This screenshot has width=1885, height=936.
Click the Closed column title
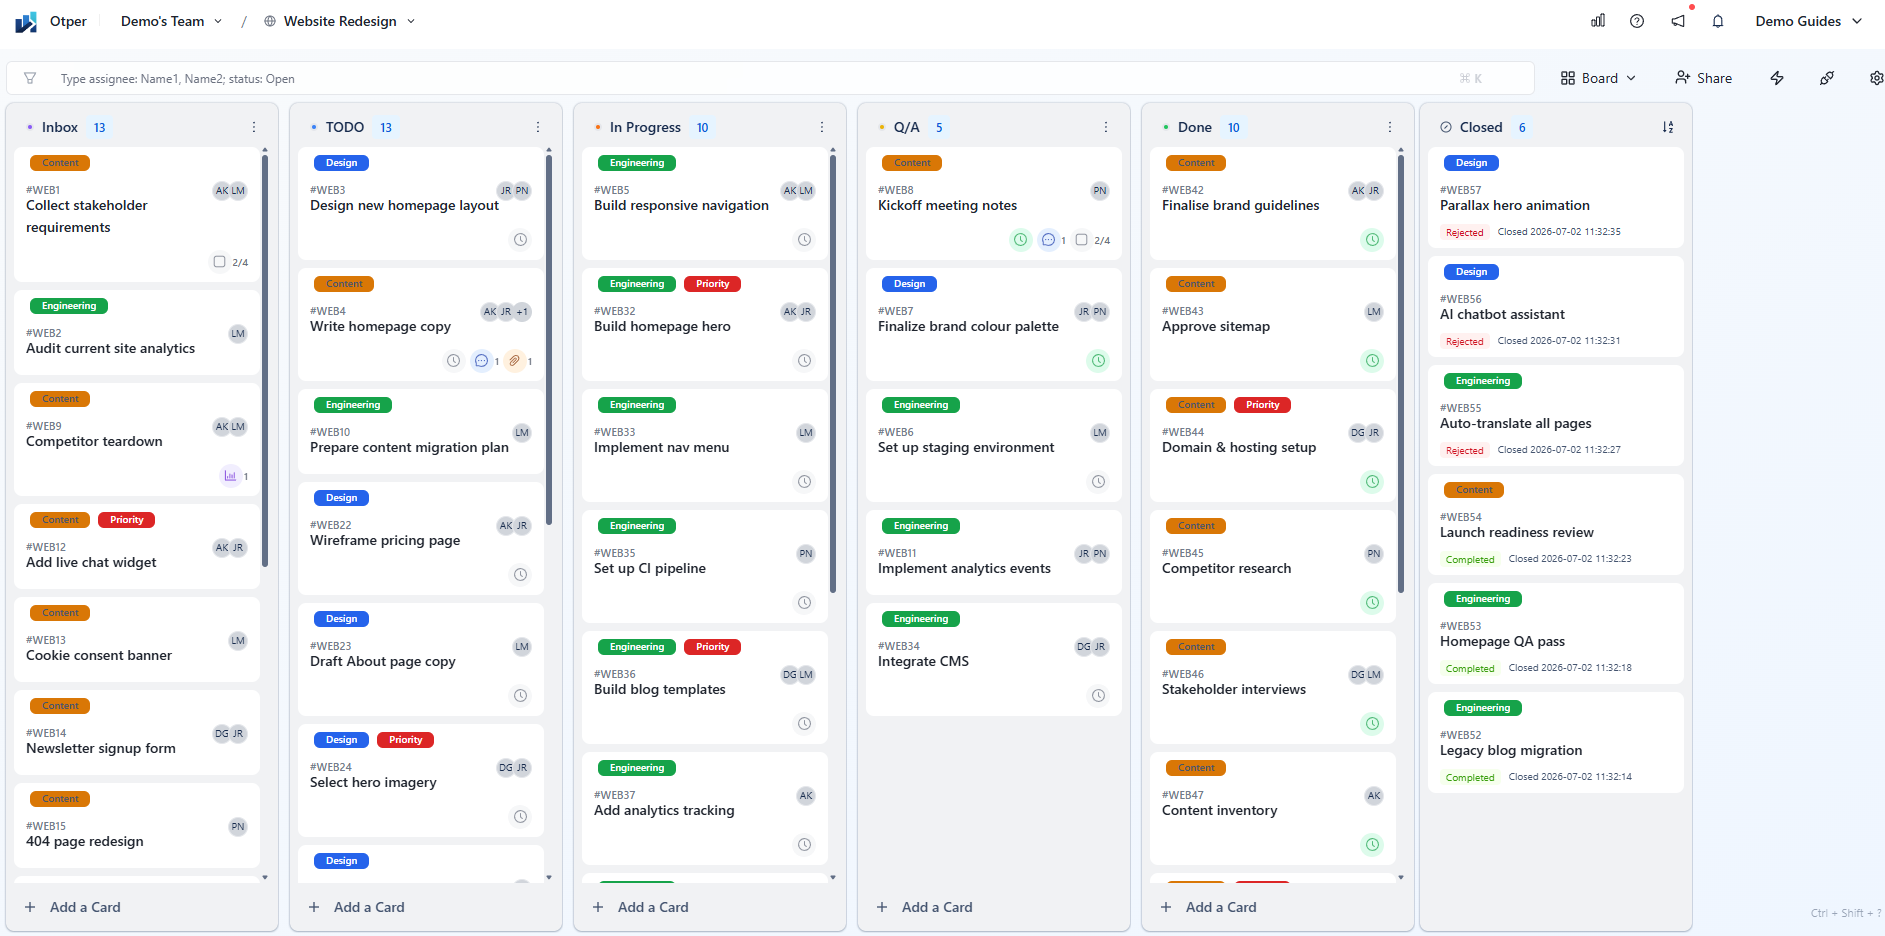(1480, 127)
